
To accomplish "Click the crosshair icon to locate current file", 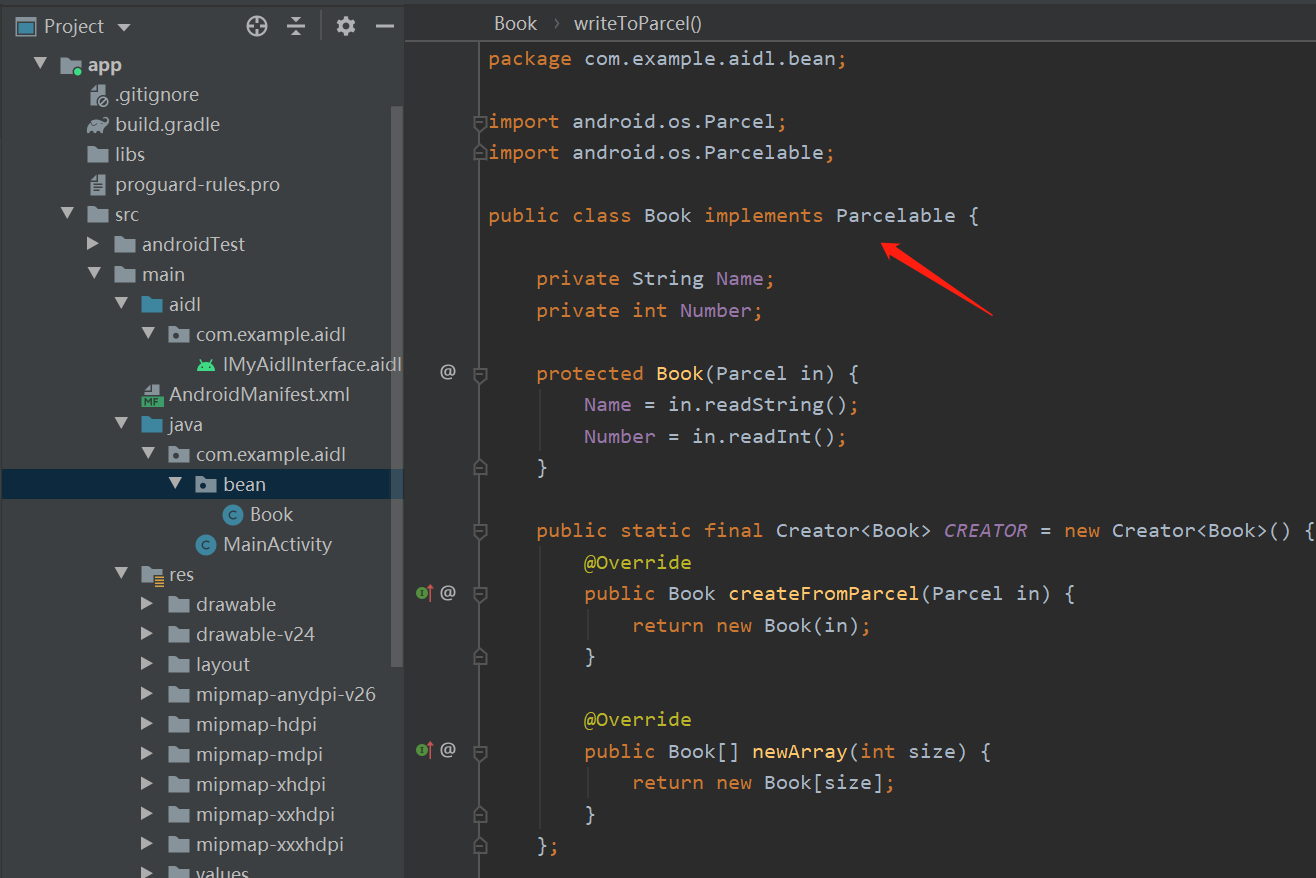I will coord(256,26).
